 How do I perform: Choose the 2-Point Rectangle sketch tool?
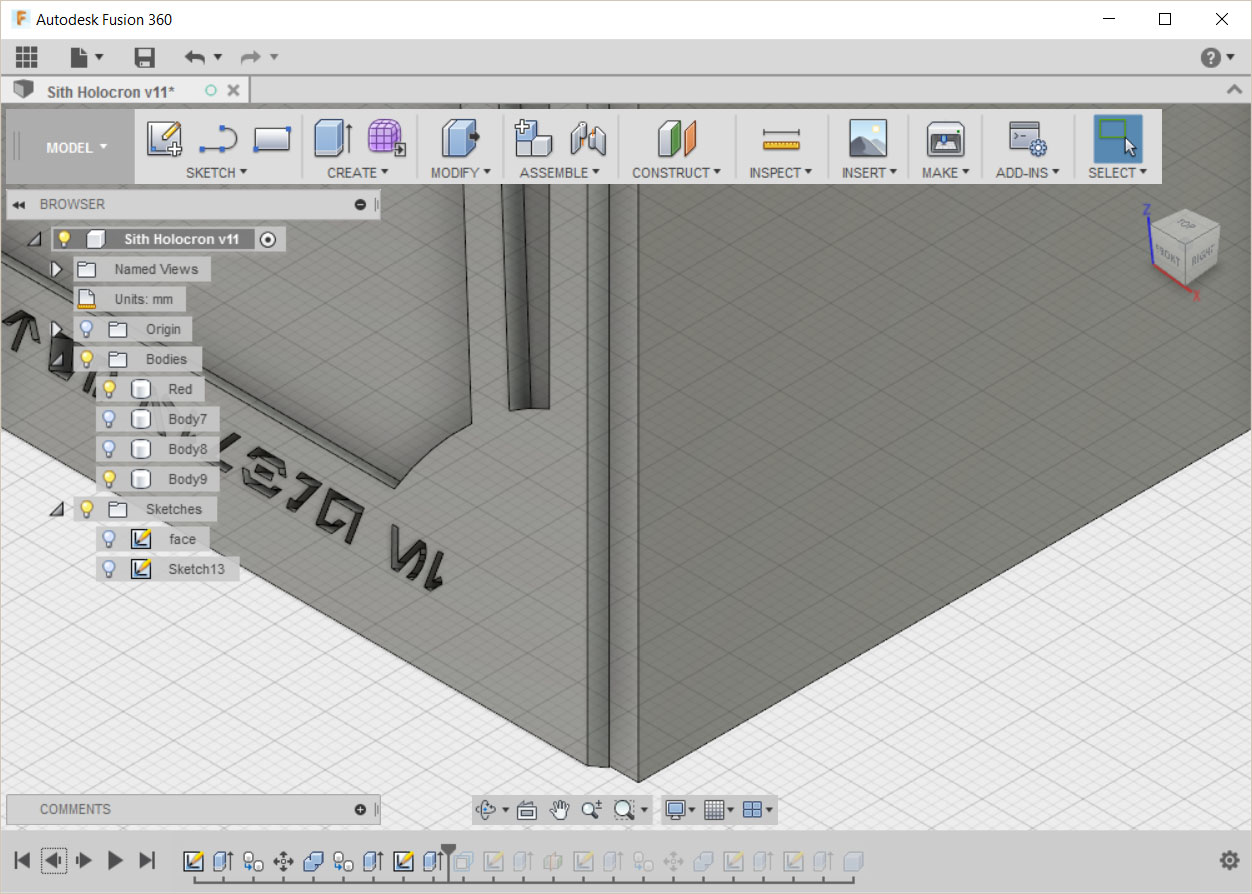(x=271, y=138)
